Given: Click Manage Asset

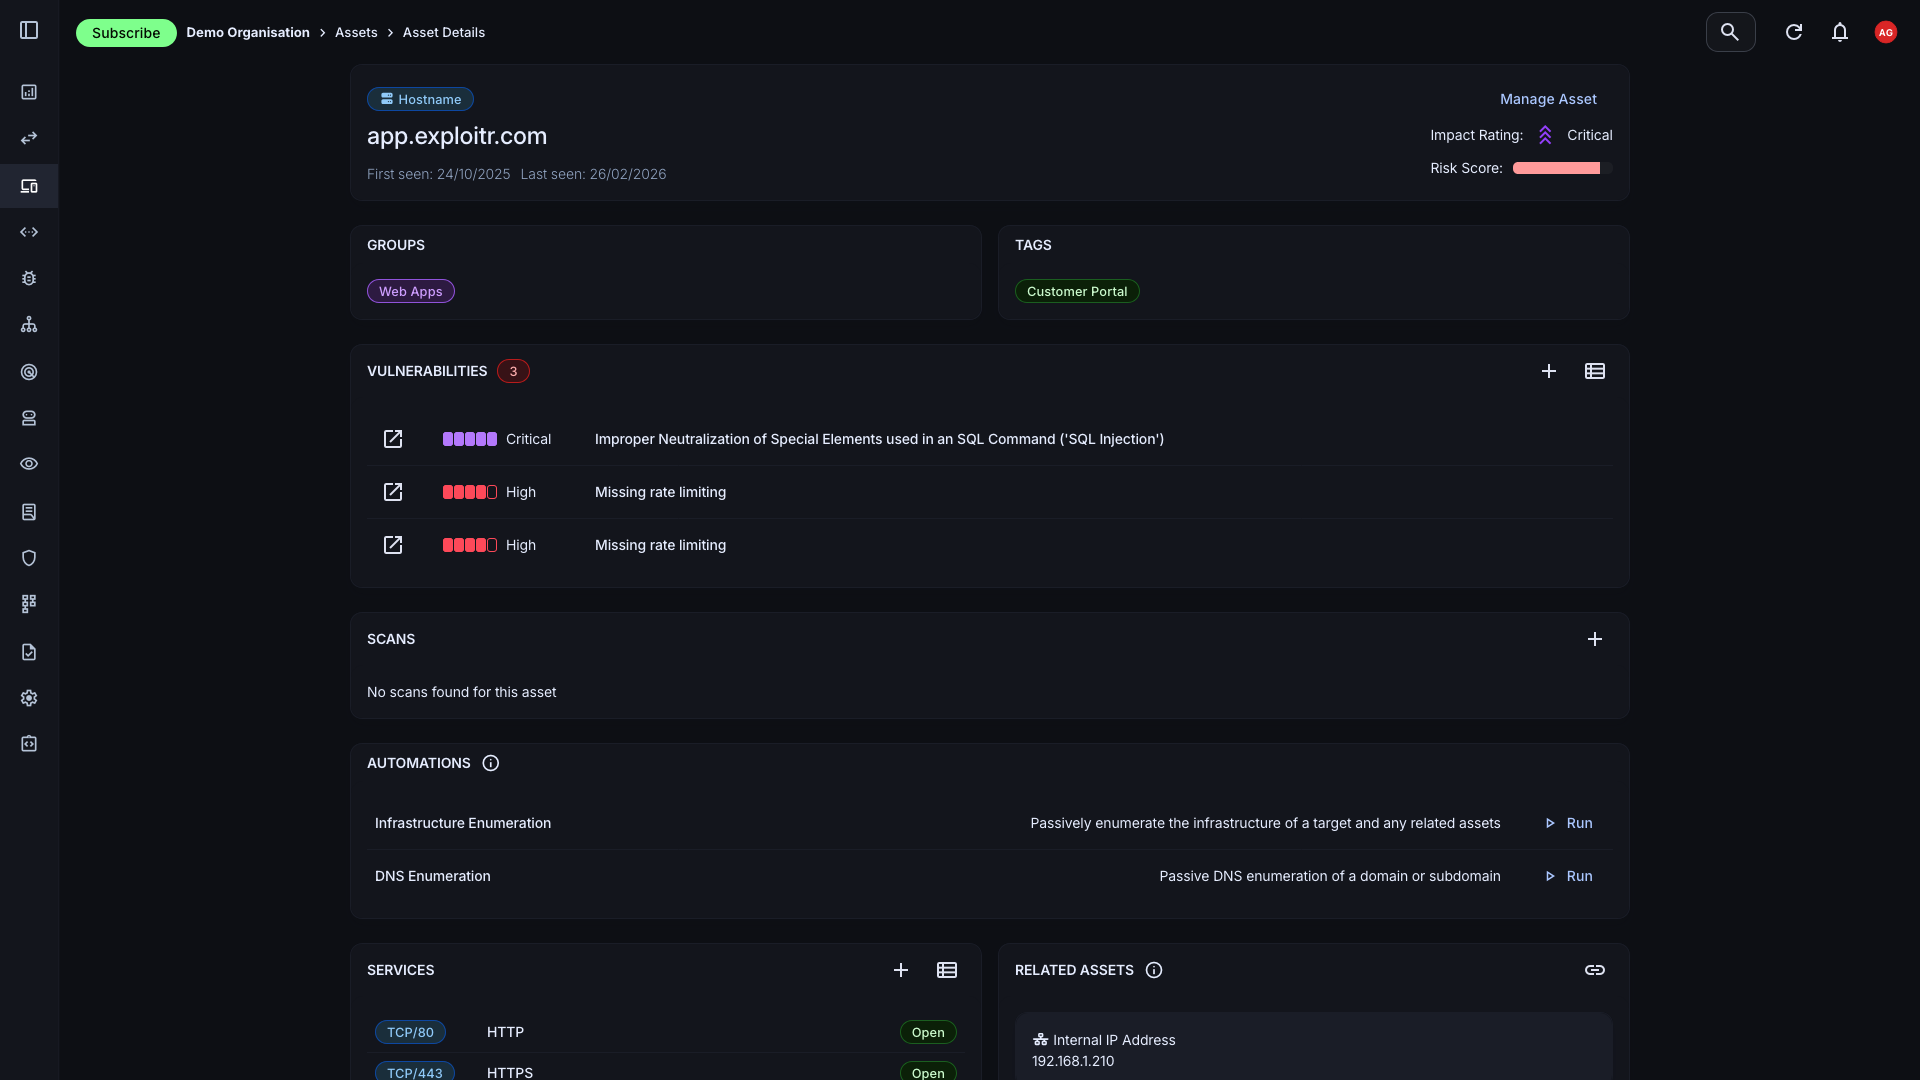Looking at the screenshot, I should 1548,98.
